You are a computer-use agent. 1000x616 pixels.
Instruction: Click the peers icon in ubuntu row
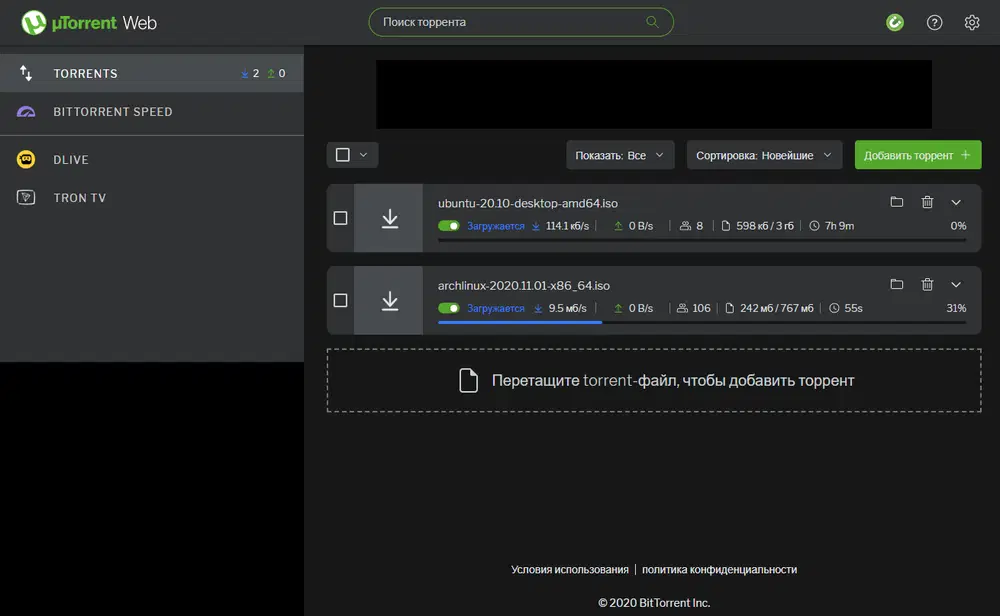click(x=685, y=226)
